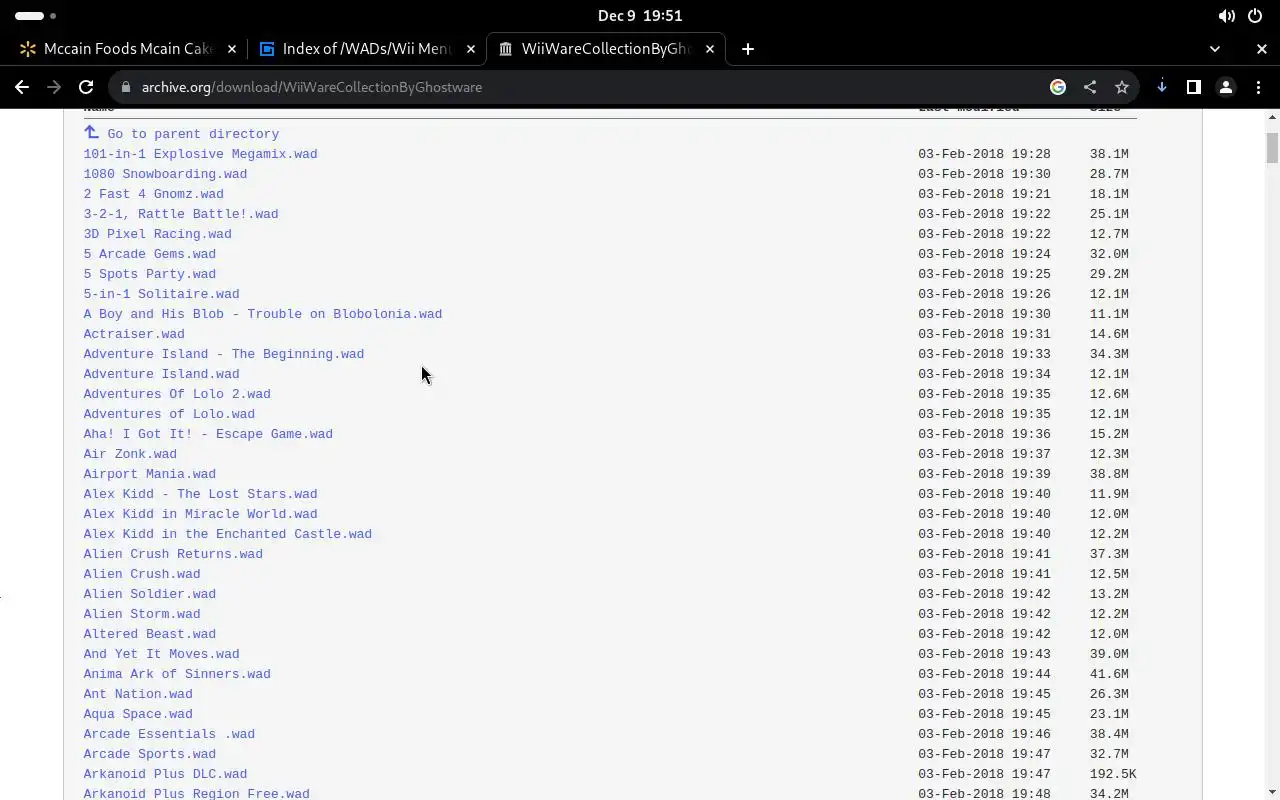Click the parent directory up-arrow icon

coord(91,132)
